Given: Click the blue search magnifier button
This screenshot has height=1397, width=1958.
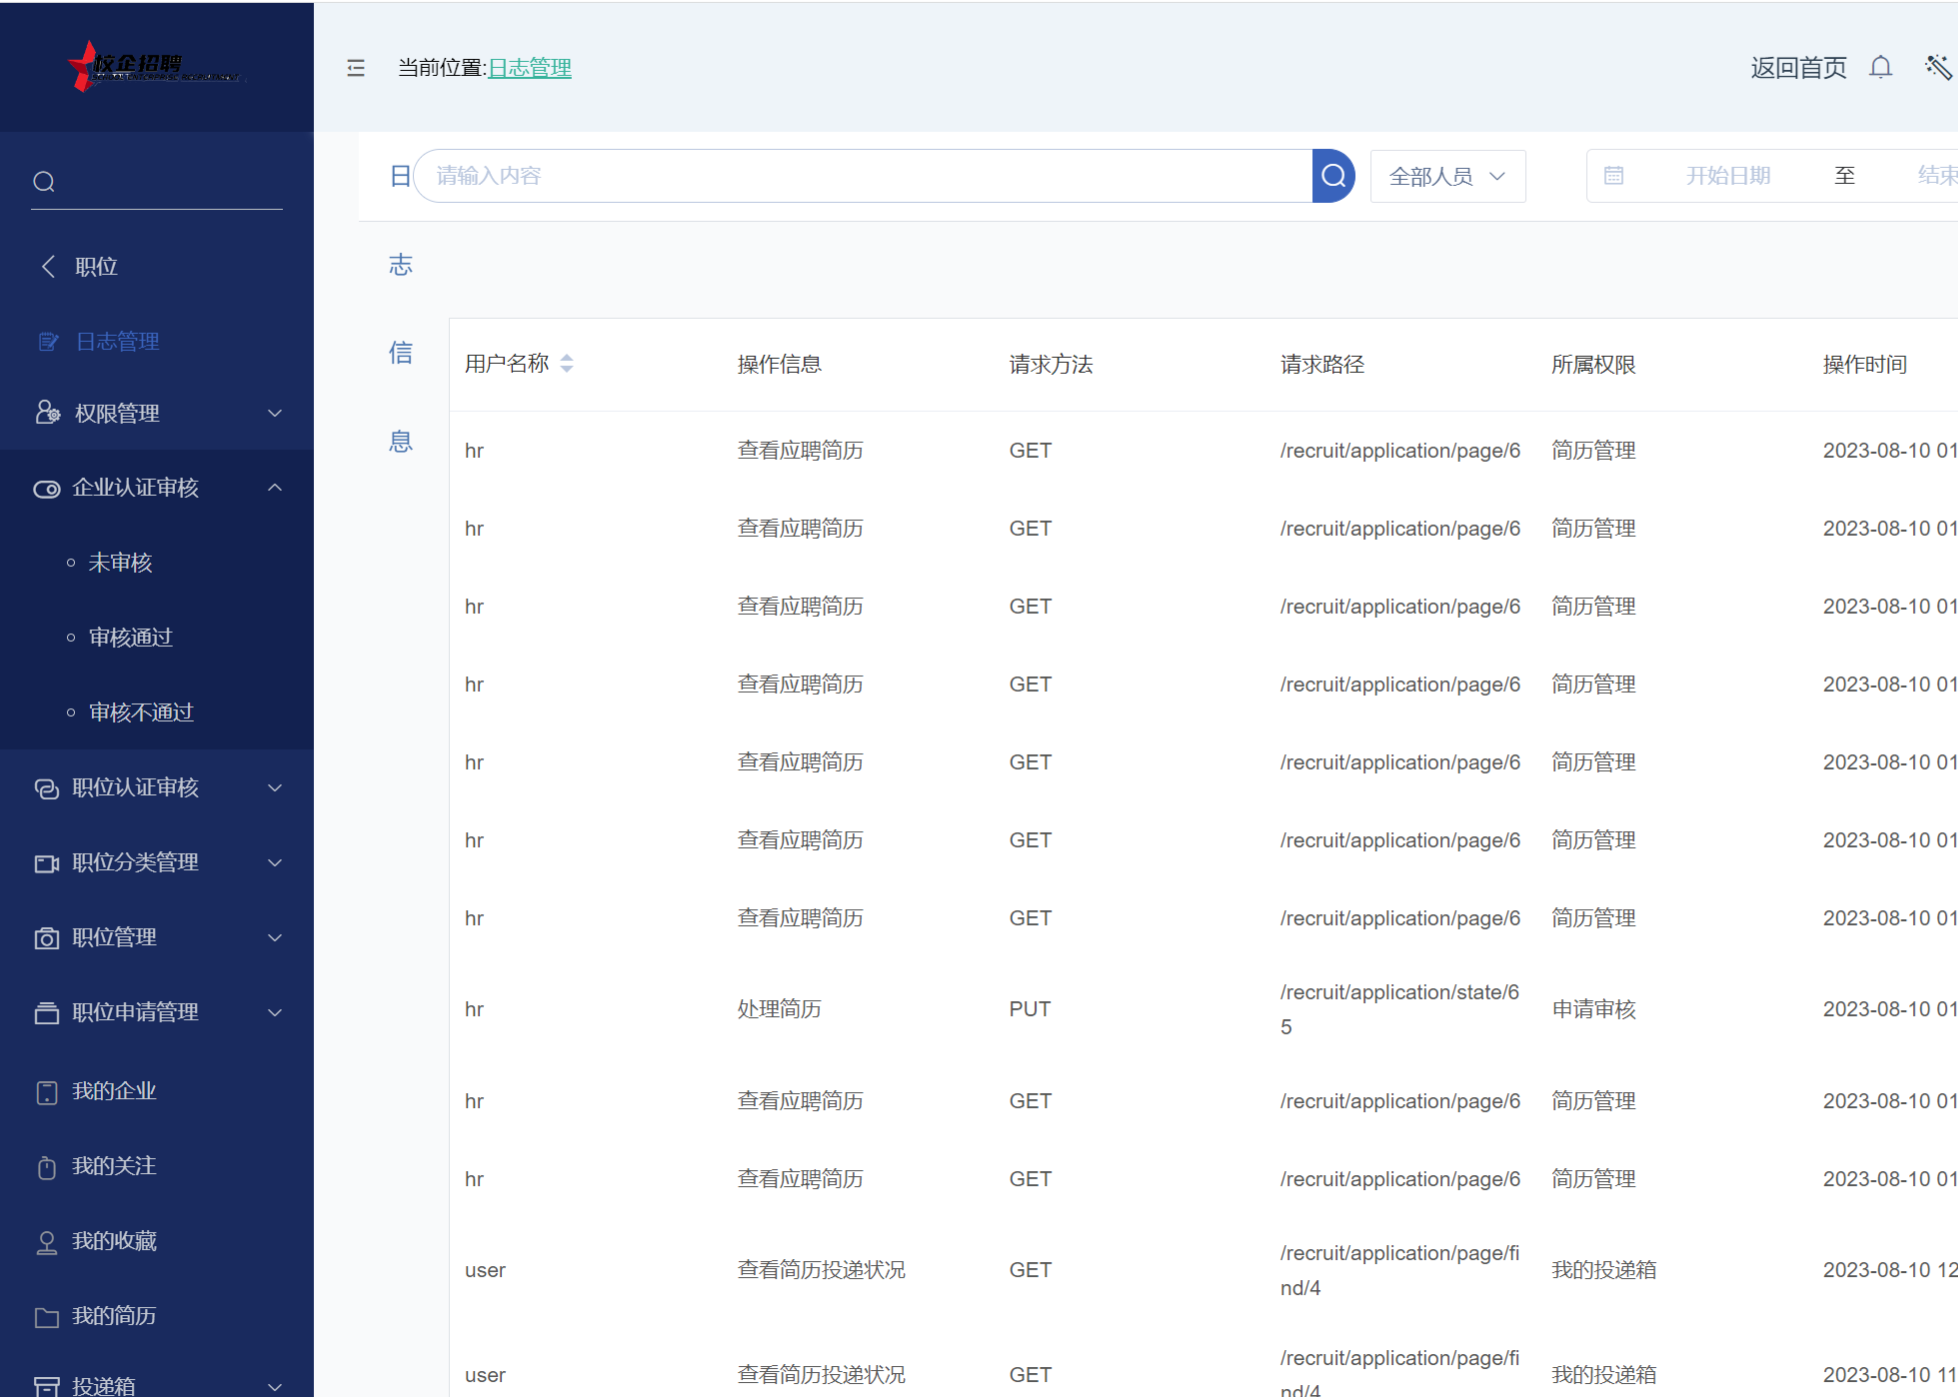Looking at the screenshot, I should pyautogui.click(x=1333, y=176).
